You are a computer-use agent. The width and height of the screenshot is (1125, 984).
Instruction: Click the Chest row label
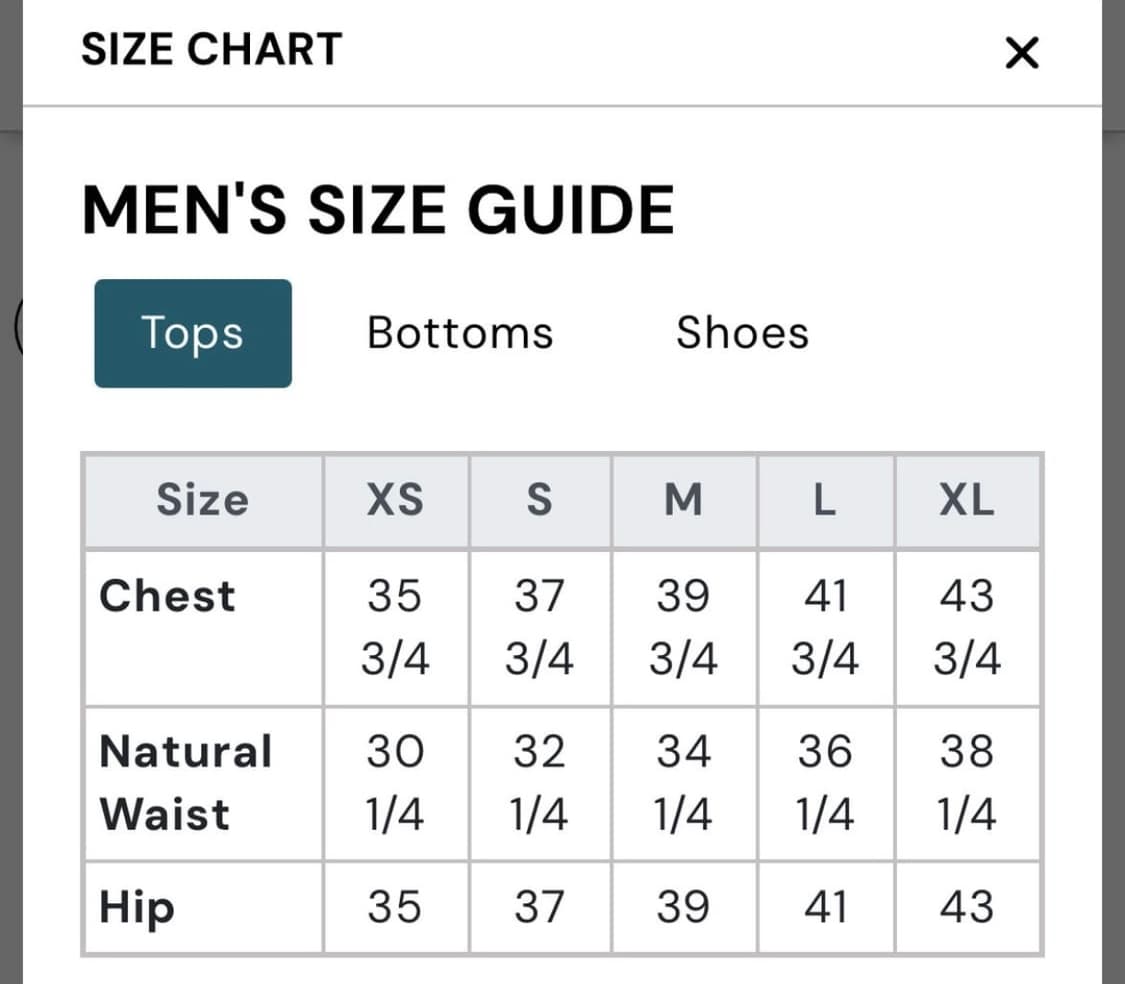point(168,596)
